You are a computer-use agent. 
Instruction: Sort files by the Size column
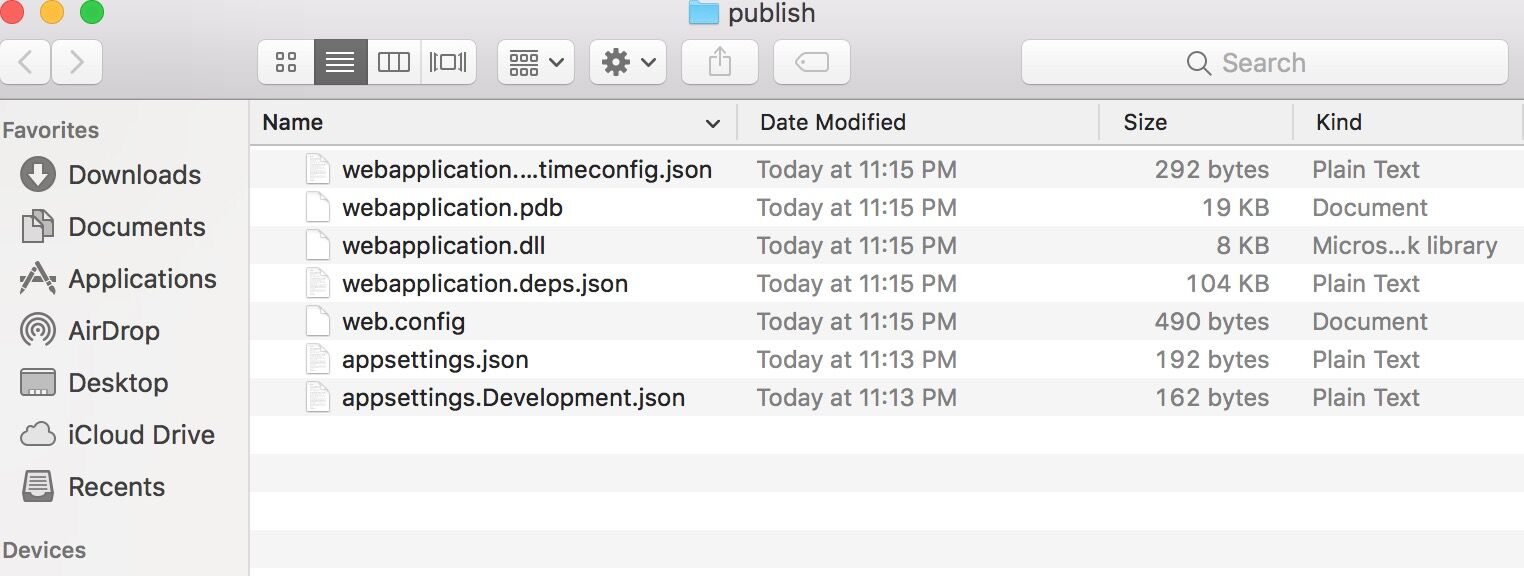(x=1144, y=122)
